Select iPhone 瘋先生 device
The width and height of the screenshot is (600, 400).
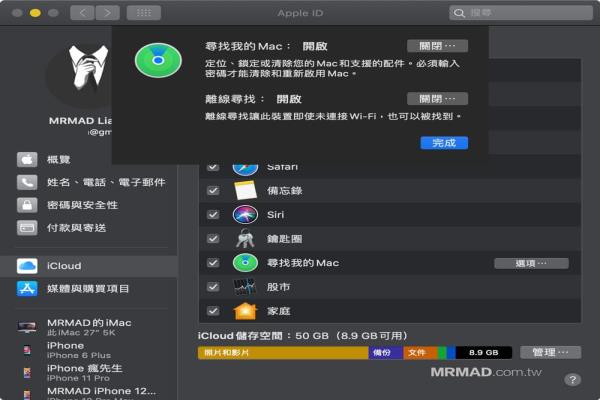click(89, 372)
